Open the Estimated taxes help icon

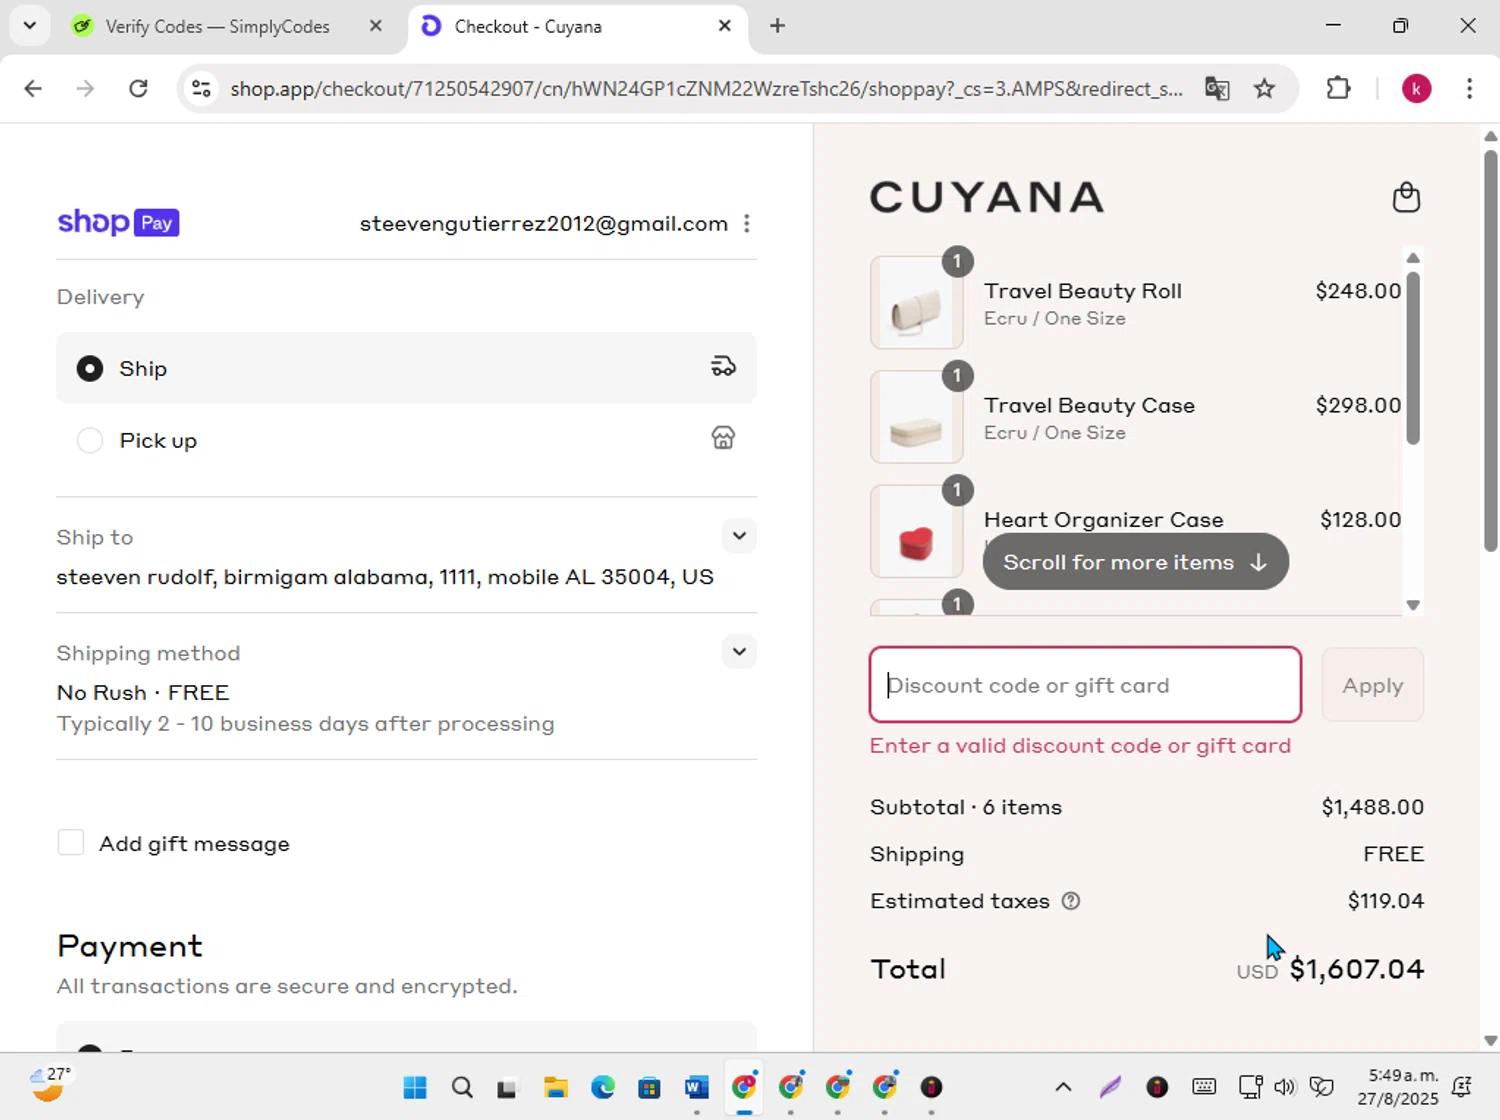(1071, 901)
